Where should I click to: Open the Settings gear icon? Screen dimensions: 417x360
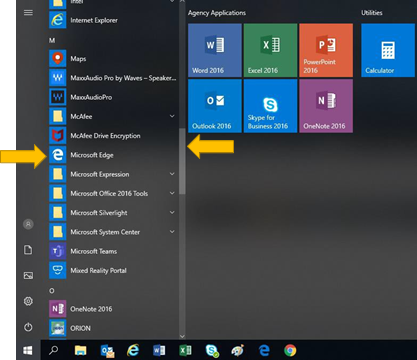click(x=28, y=301)
